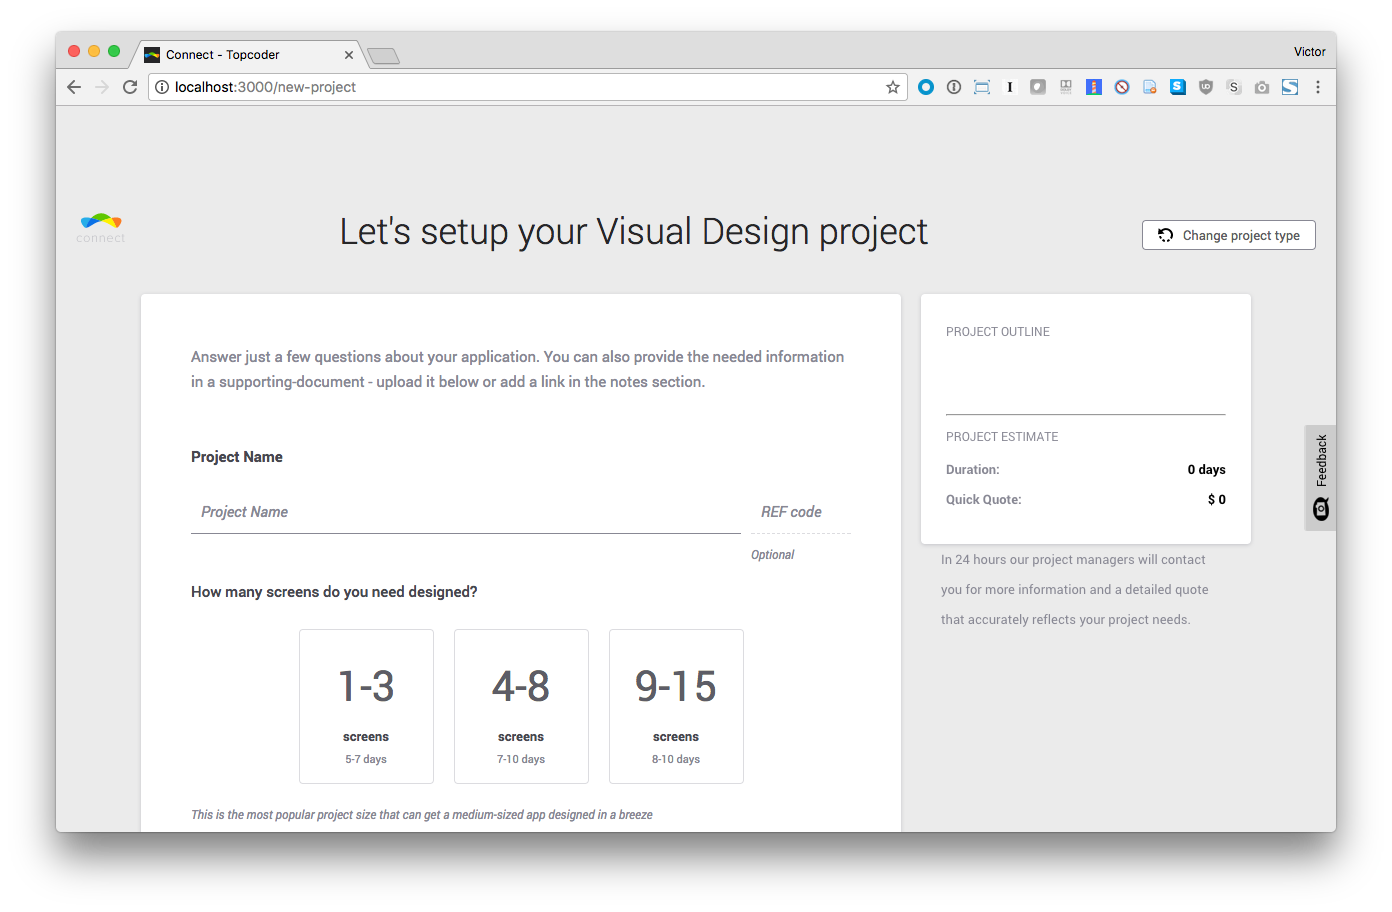Open the Lighthouse extension icon
This screenshot has height=912, width=1392.
(1094, 87)
